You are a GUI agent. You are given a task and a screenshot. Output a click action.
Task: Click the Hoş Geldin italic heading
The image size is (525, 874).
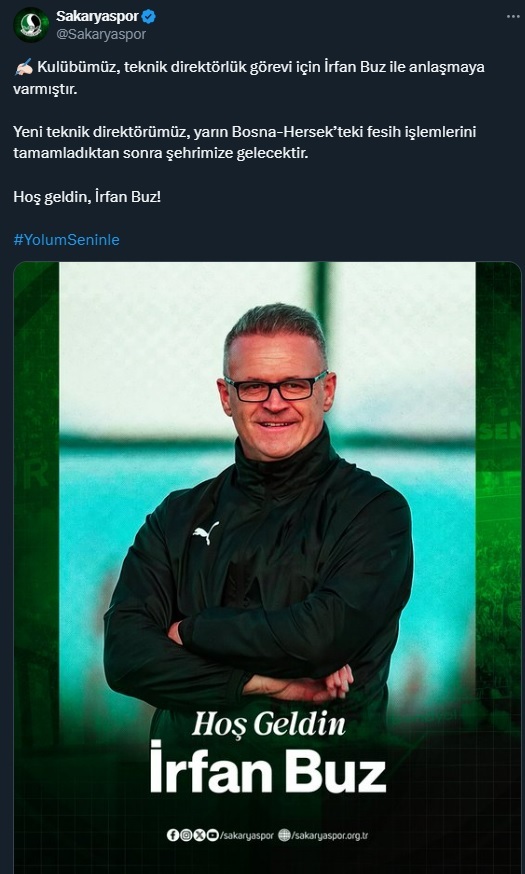pos(269,724)
